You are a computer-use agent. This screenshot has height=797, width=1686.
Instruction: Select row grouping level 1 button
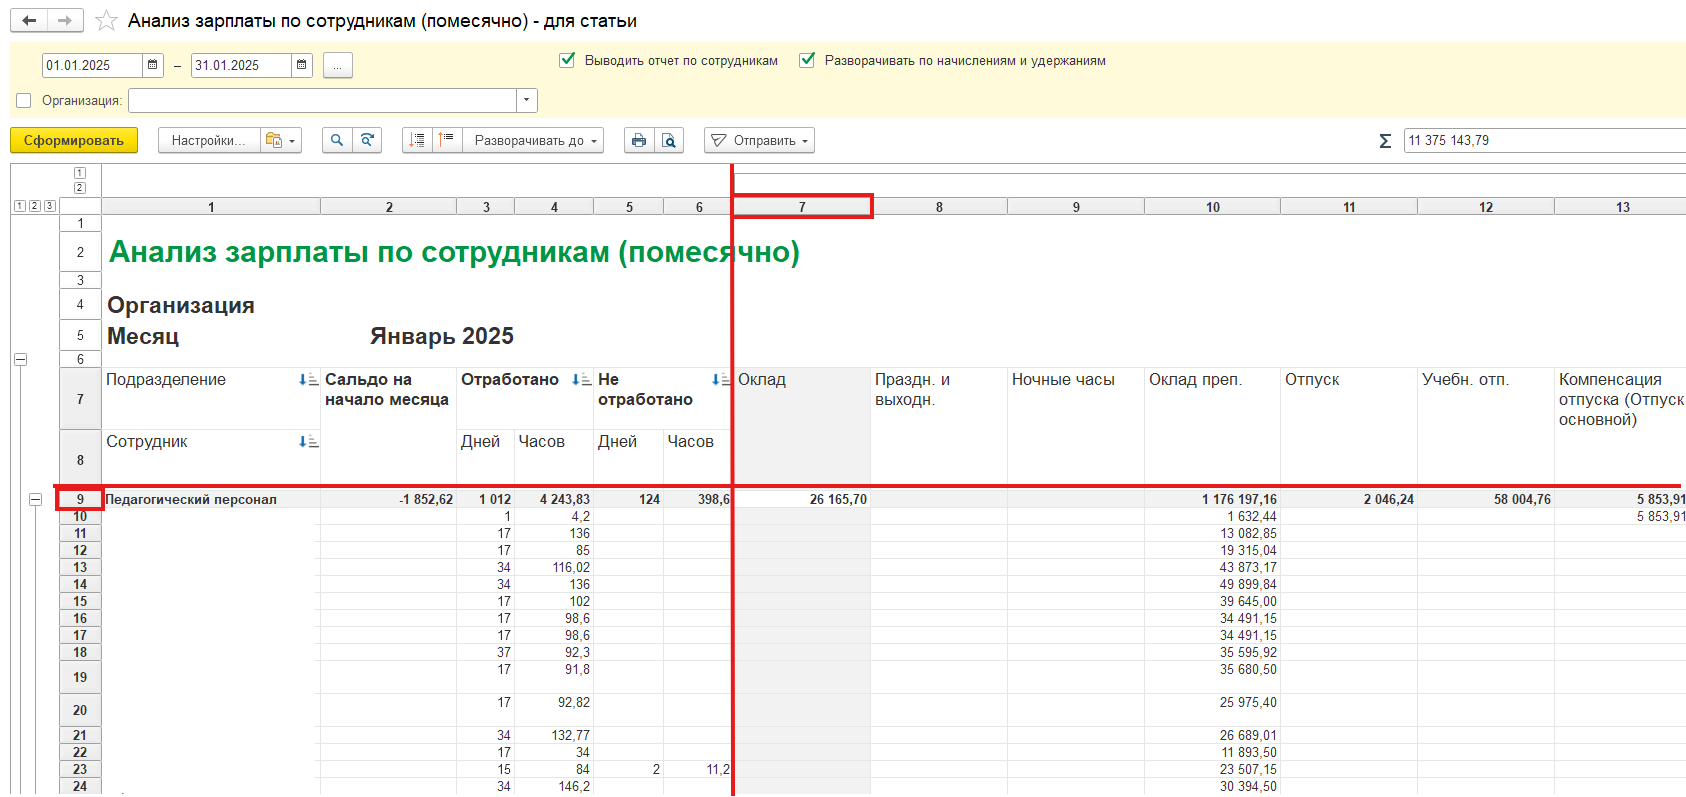(19, 206)
